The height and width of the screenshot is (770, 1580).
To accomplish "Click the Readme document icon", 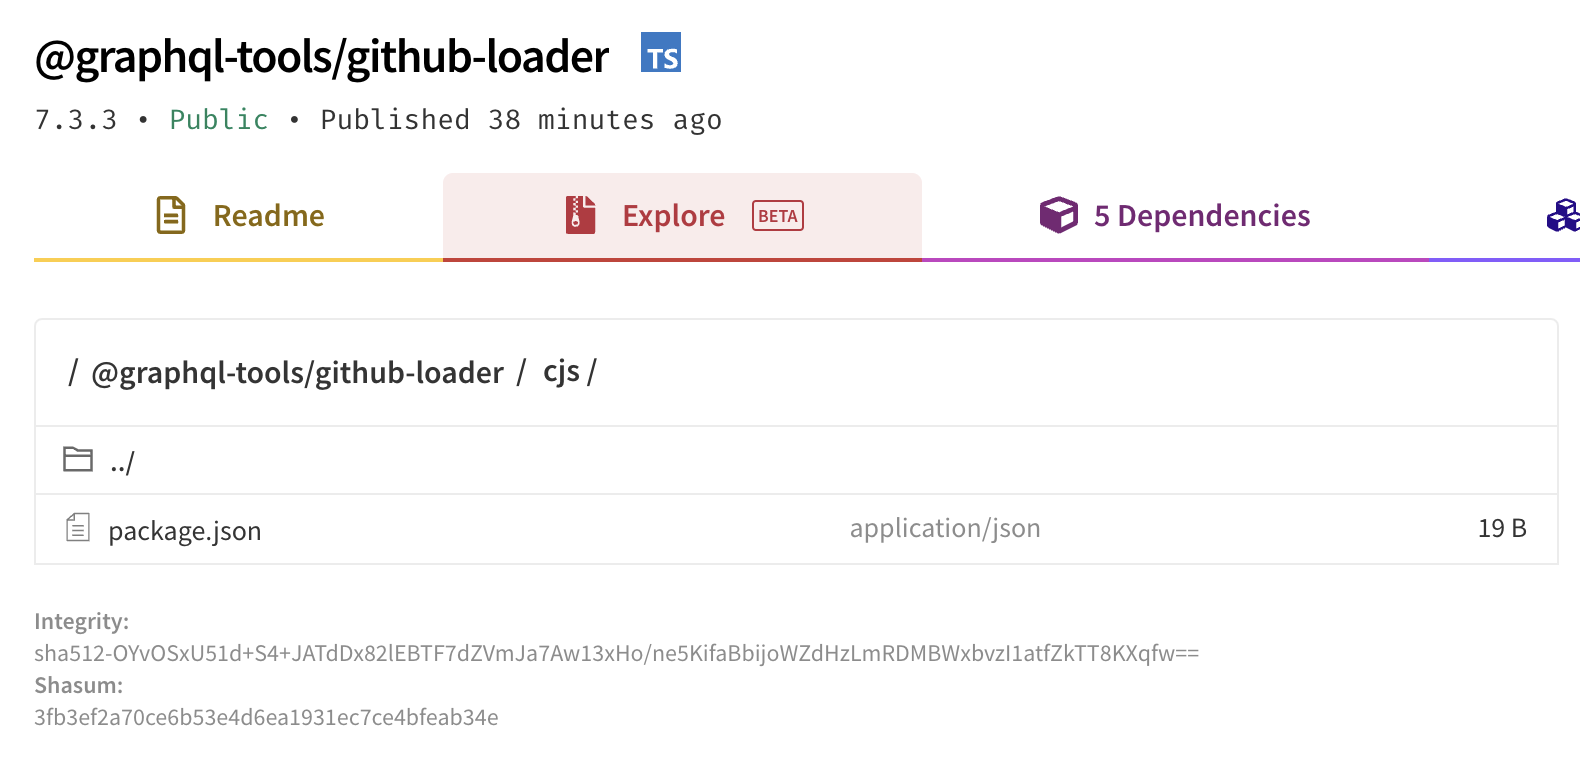I will 170,214.
